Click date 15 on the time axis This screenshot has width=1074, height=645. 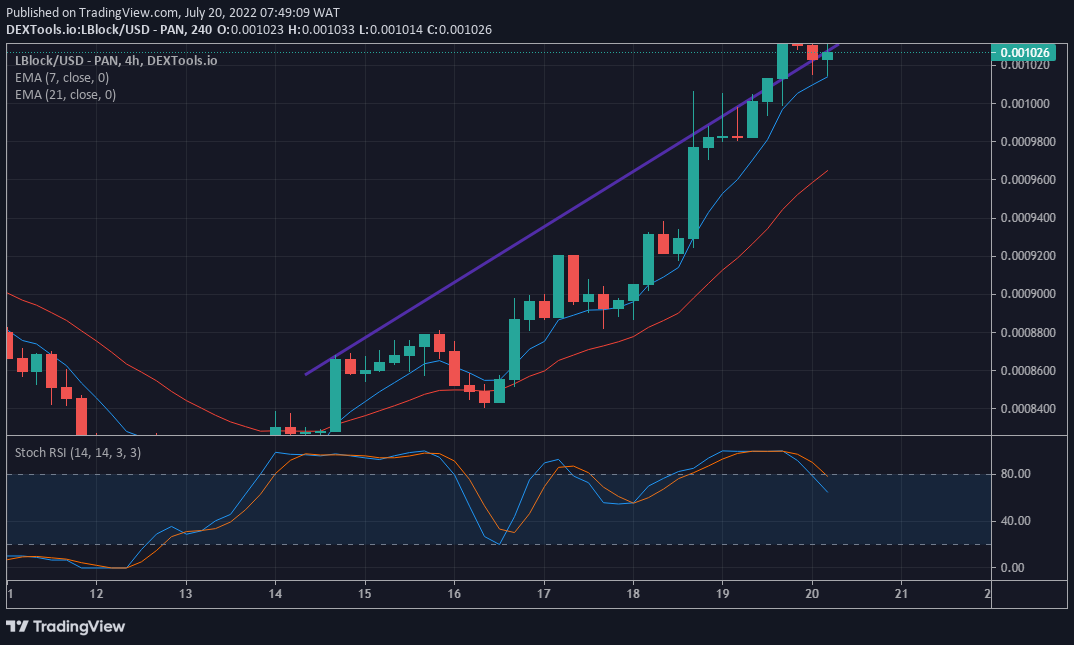click(x=364, y=594)
